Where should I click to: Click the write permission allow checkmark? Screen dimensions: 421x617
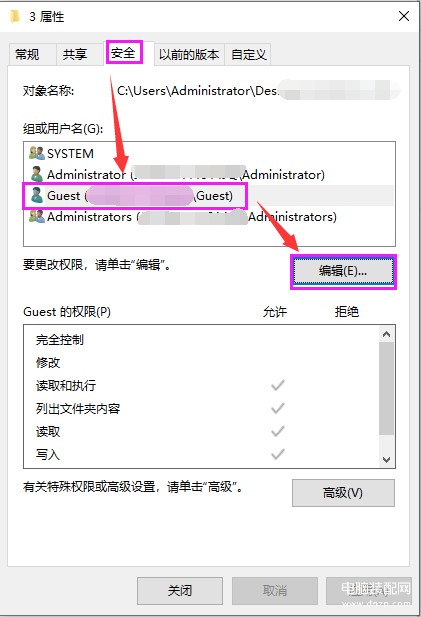coord(278,454)
